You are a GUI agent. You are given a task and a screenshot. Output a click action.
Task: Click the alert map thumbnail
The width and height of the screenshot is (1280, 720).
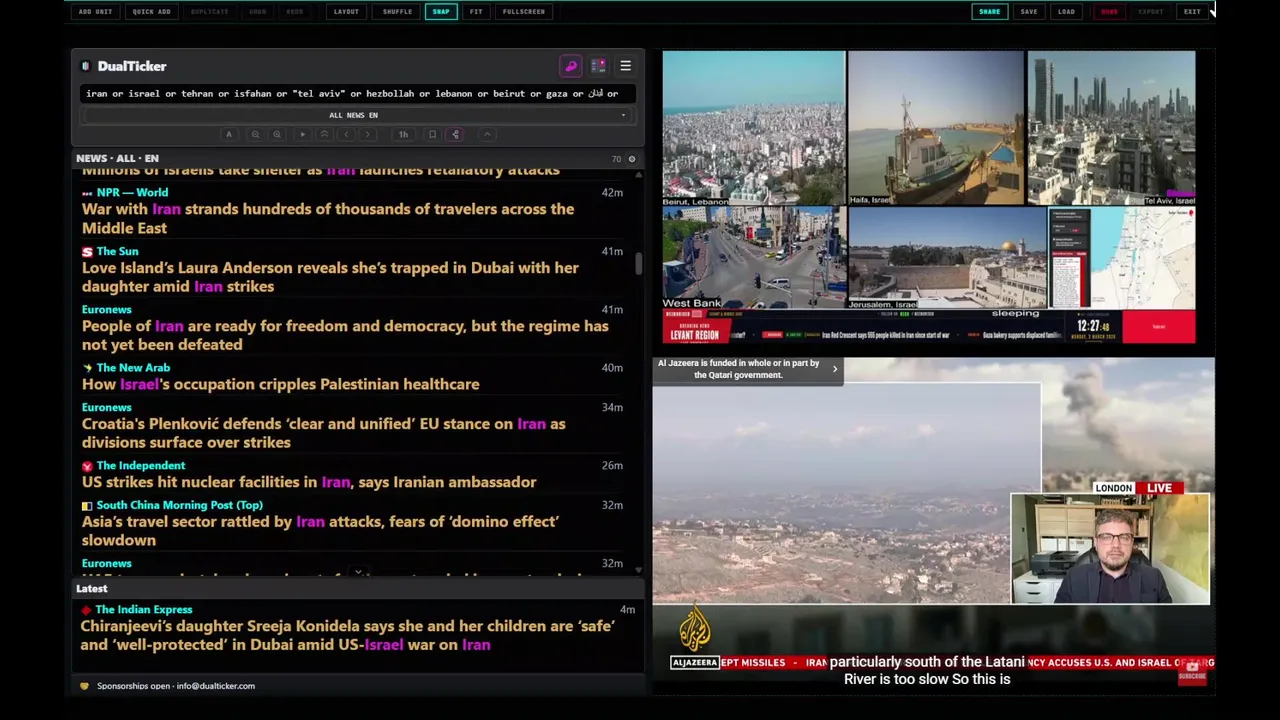1122,258
